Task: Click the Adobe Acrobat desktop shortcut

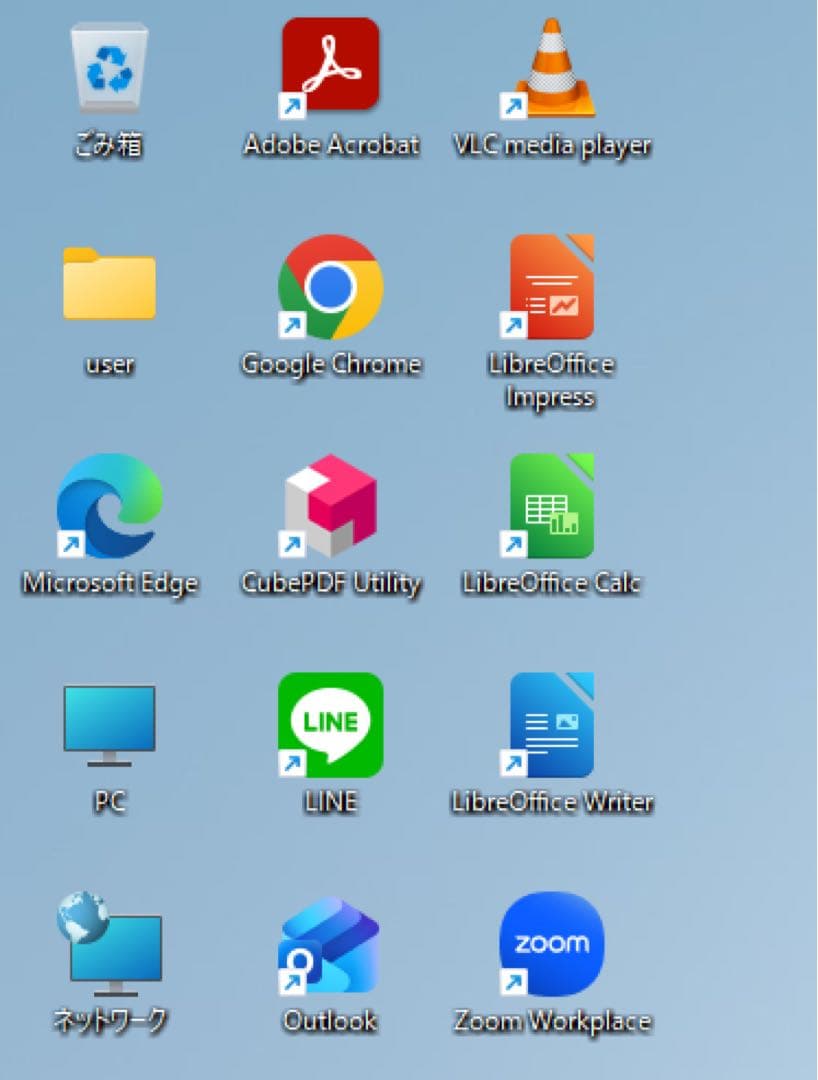Action: point(330,66)
